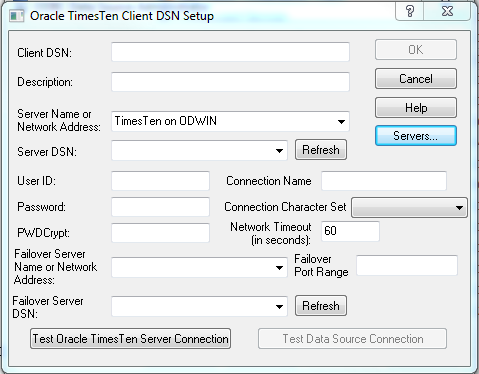Click the Oracle TimesTen dialog title icon

pos(17,16)
